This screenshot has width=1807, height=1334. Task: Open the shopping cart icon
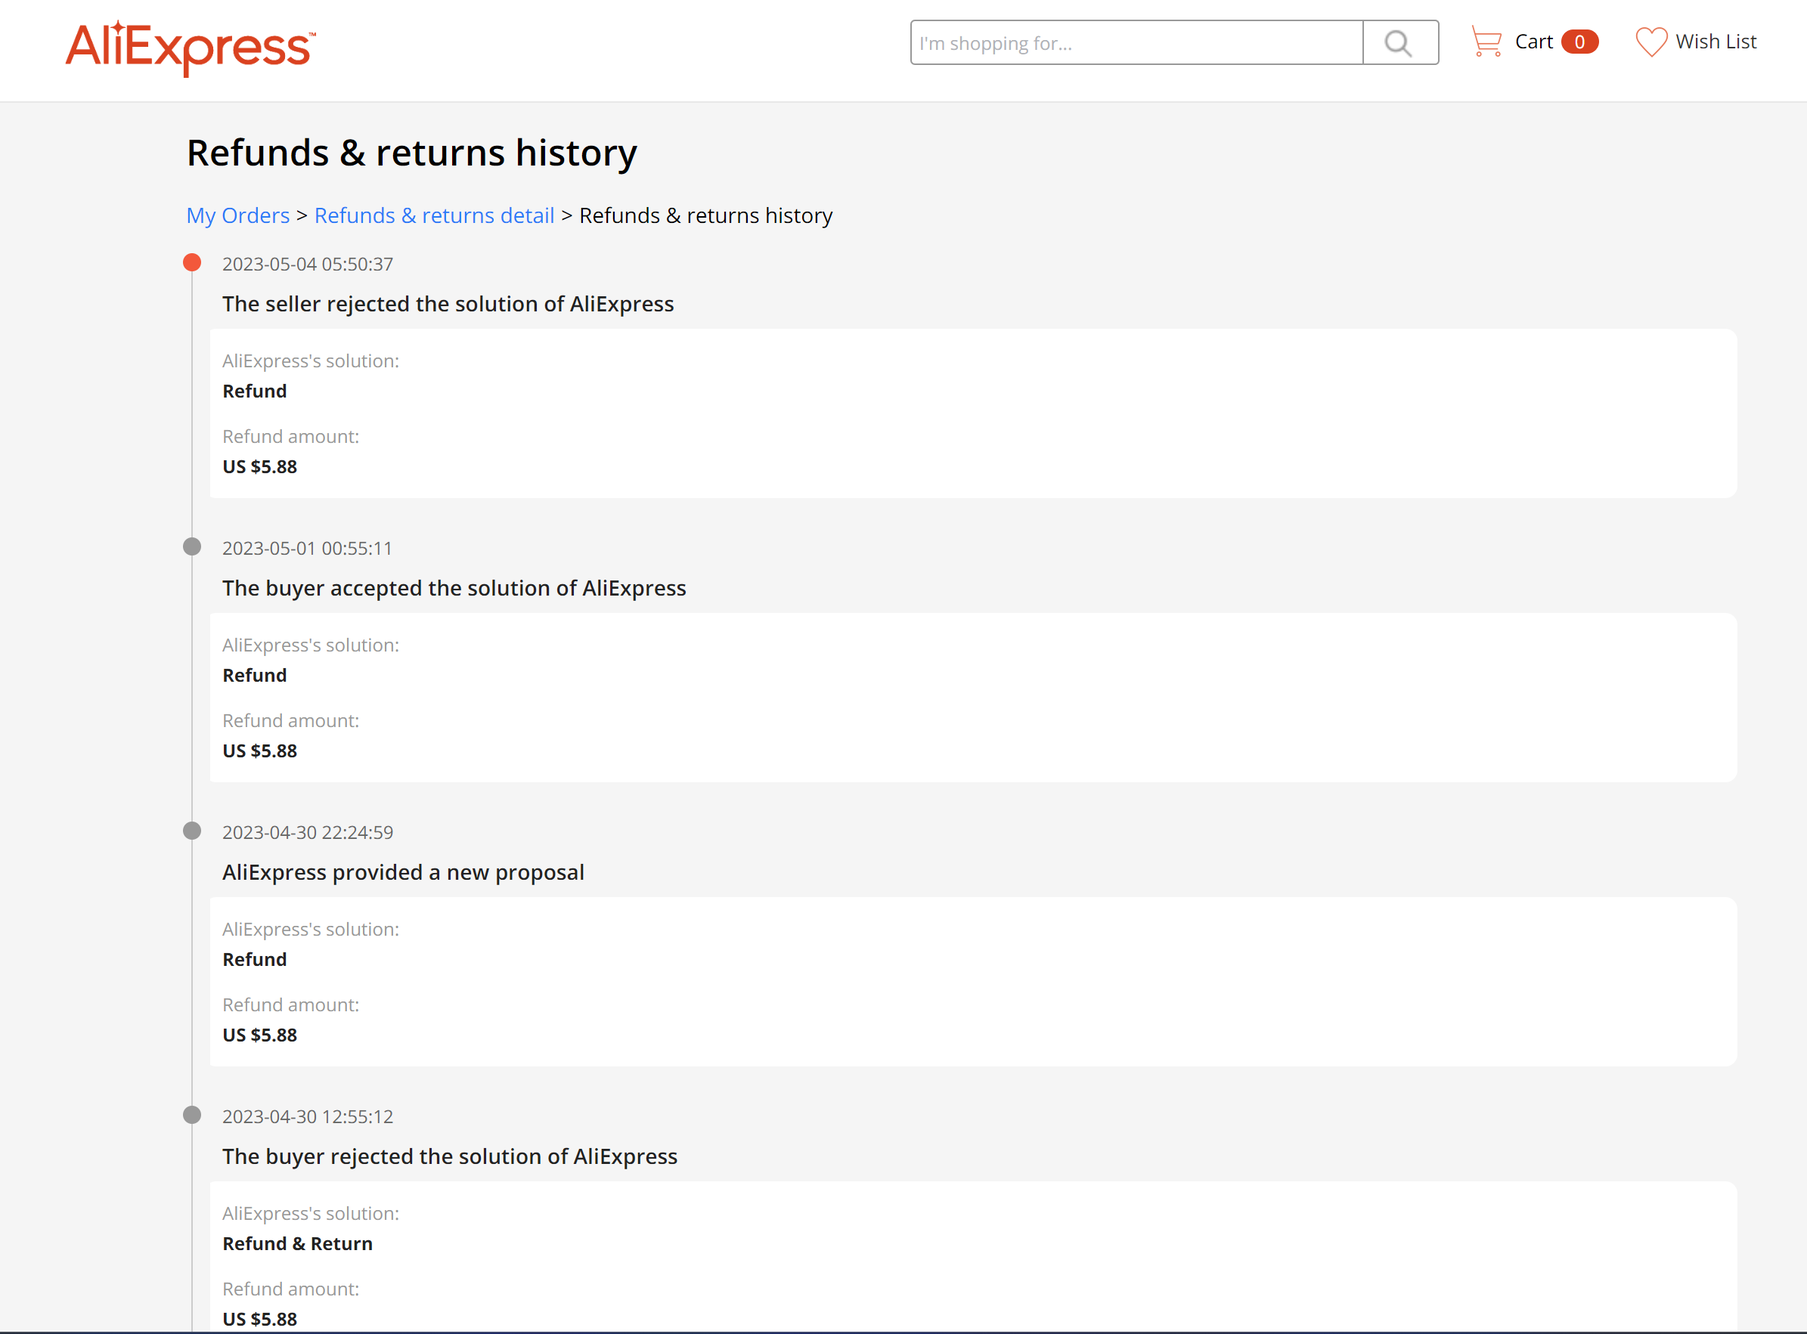point(1486,42)
